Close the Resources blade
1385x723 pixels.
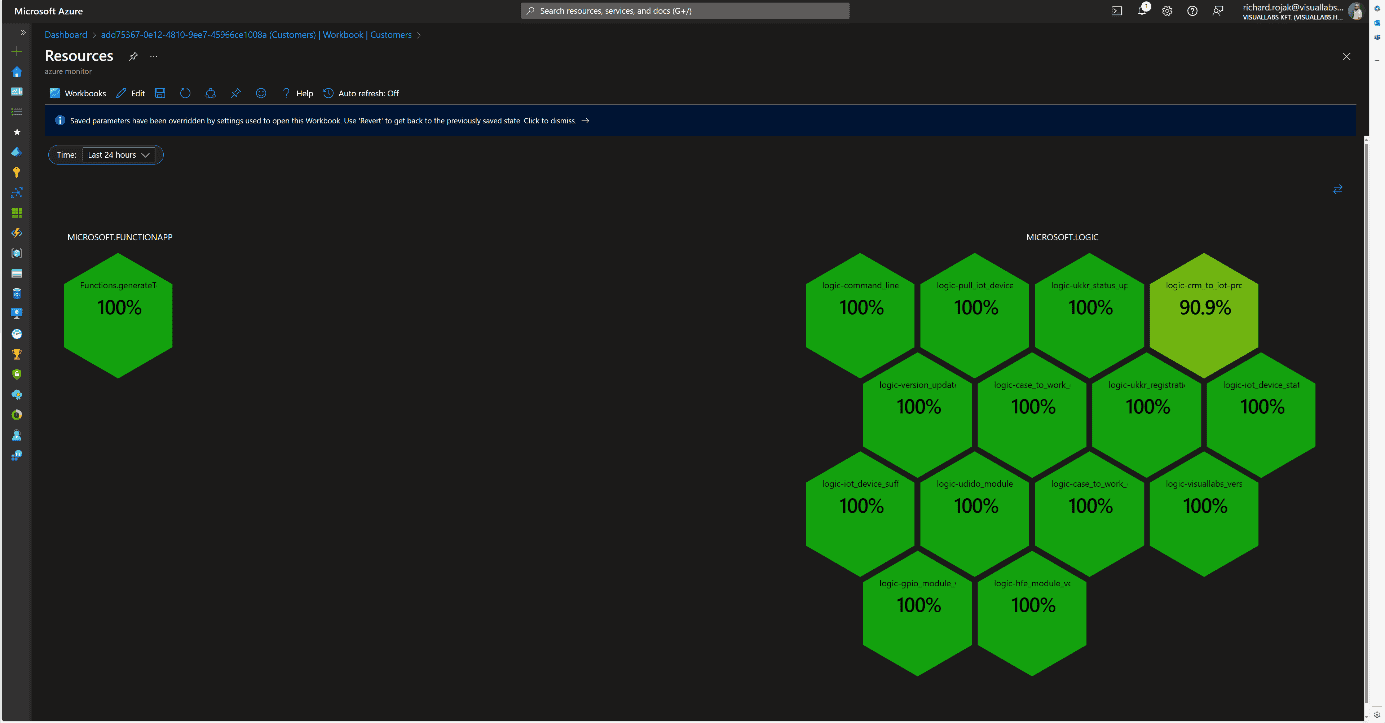(x=1346, y=57)
